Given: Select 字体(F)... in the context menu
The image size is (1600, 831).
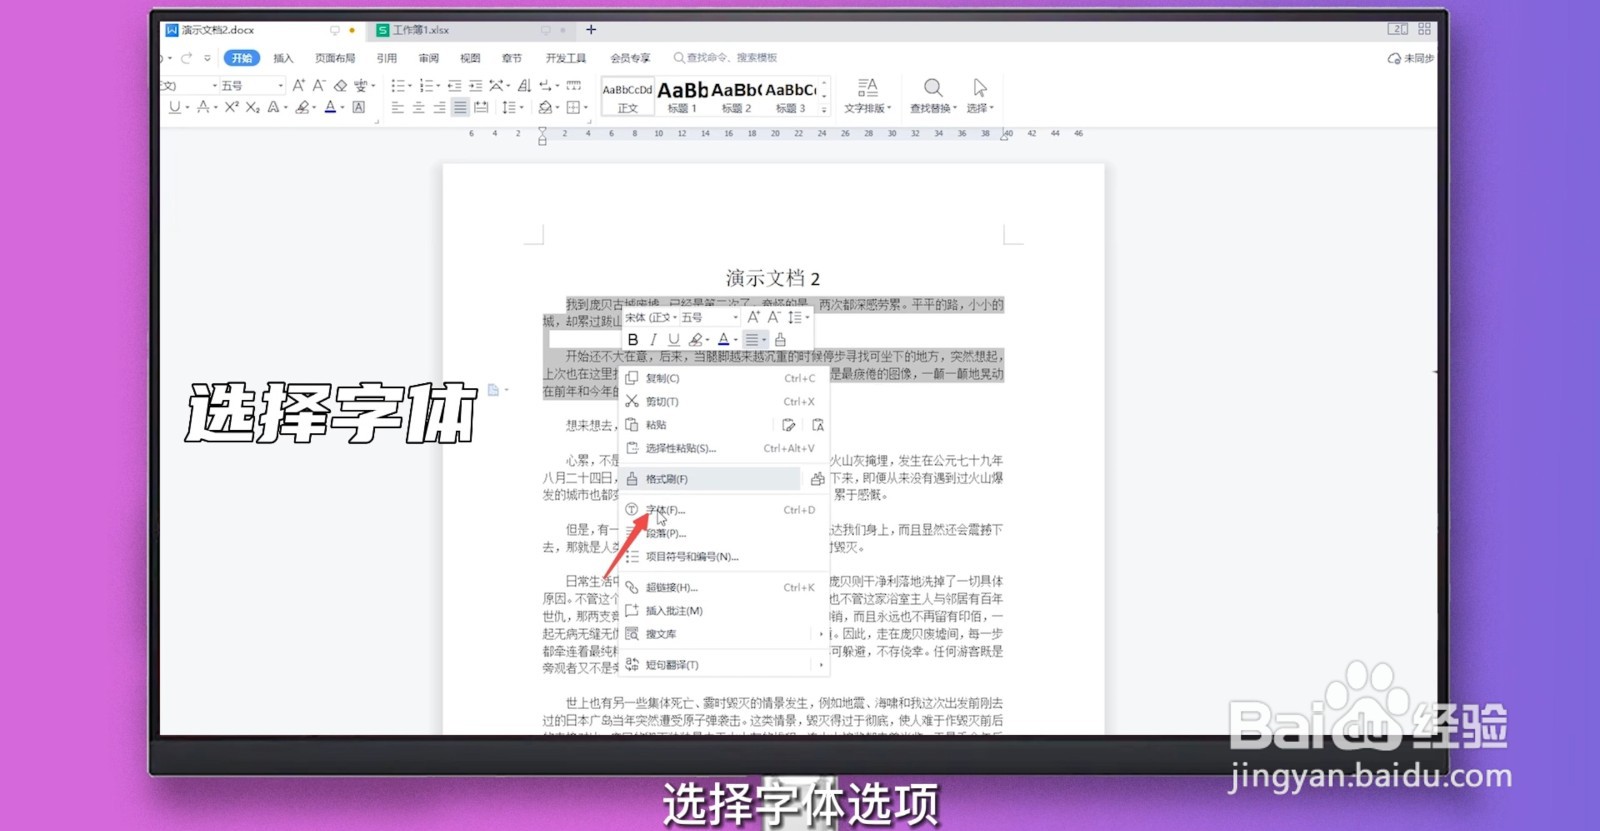Looking at the screenshot, I should (x=722, y=510).
